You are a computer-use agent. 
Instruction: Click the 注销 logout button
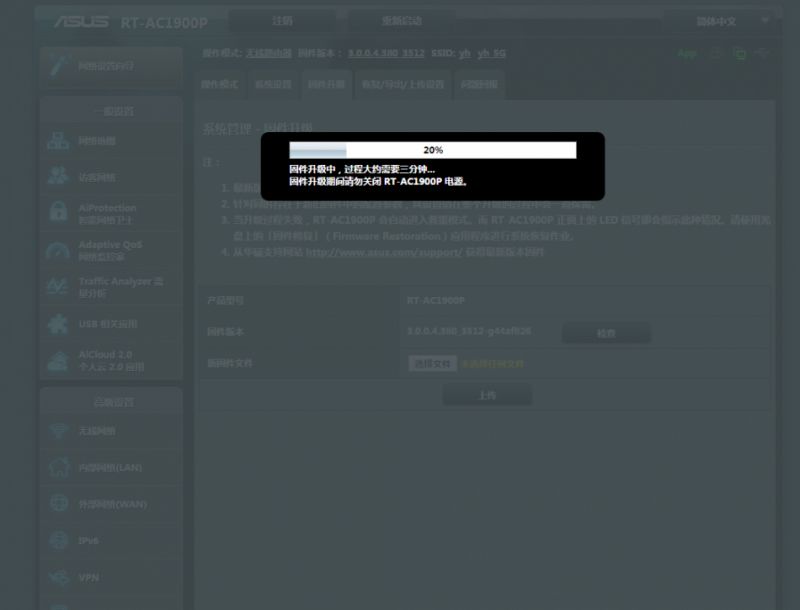pyautogui.click(x=283, y=21)
